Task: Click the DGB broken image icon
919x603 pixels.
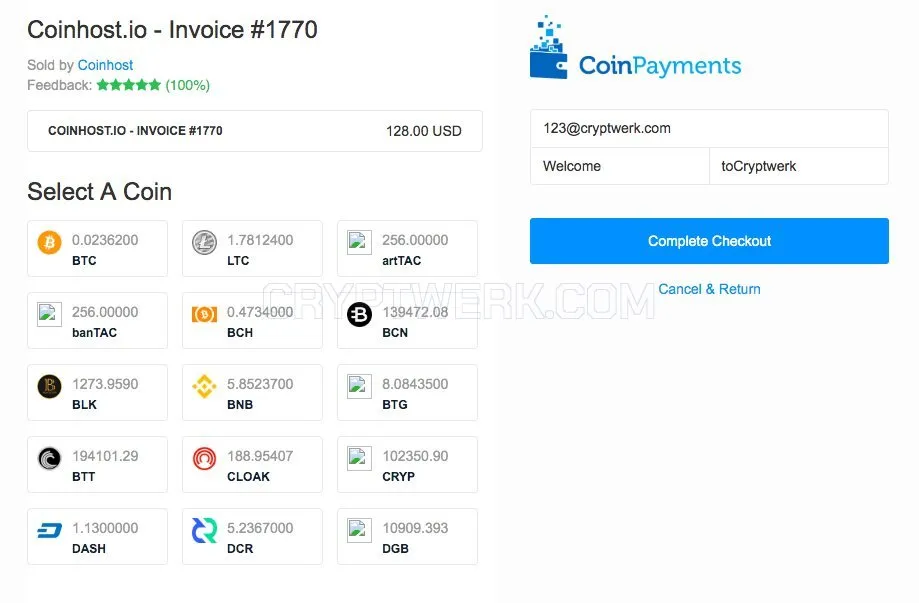Action: [x=359, y=530]
